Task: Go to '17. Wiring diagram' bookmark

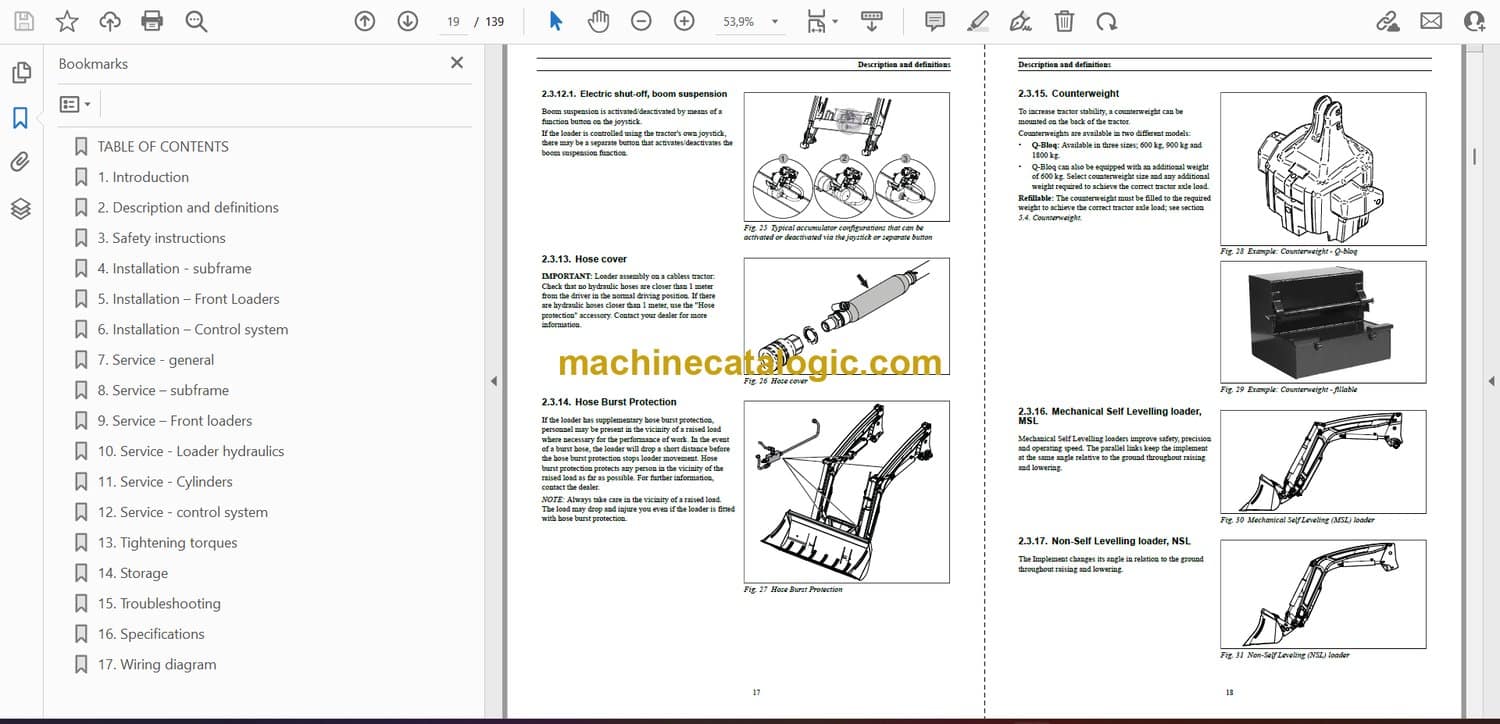Action: [x=157, y=665]
